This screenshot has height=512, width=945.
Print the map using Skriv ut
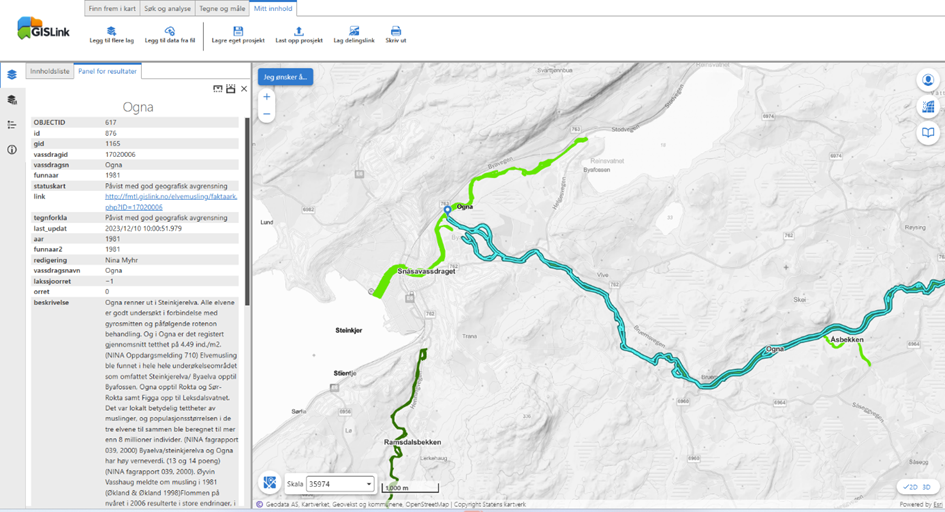396,32
